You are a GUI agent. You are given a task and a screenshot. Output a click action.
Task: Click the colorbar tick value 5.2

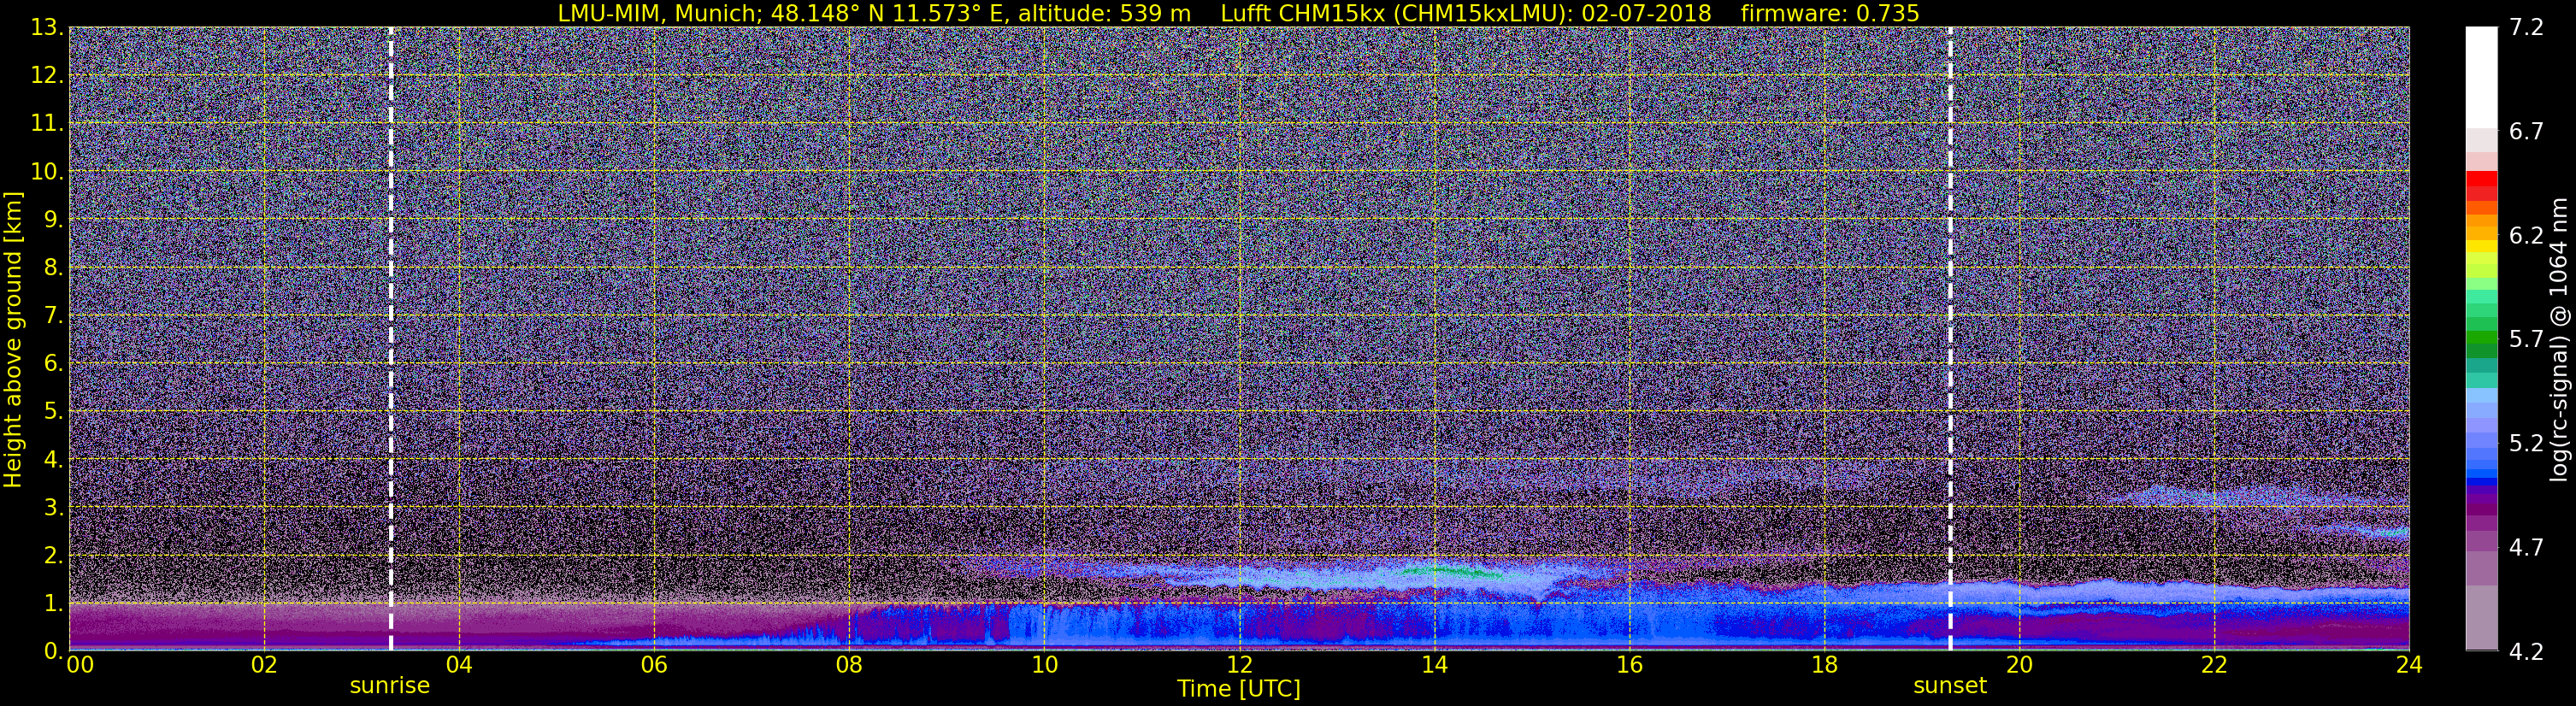click(2526, 444)
